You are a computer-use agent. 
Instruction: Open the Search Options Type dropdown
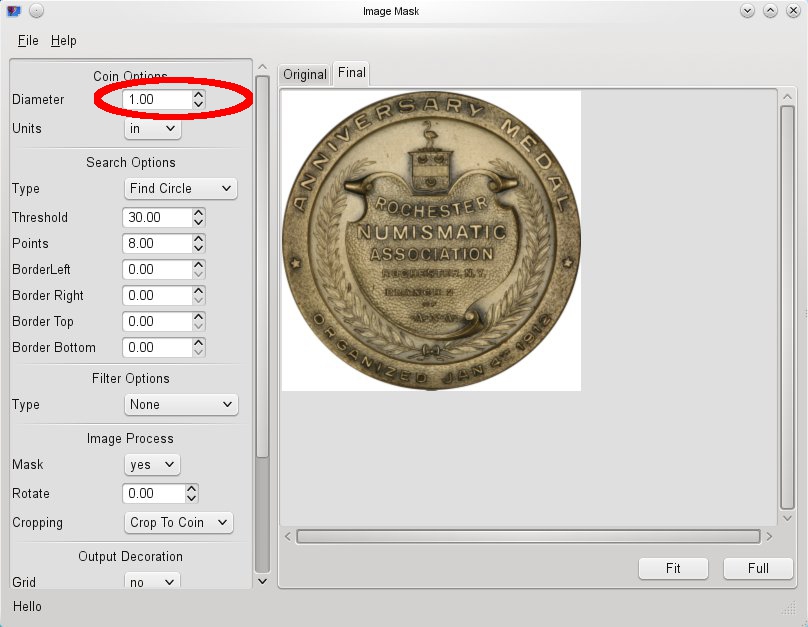click(180, 189)
